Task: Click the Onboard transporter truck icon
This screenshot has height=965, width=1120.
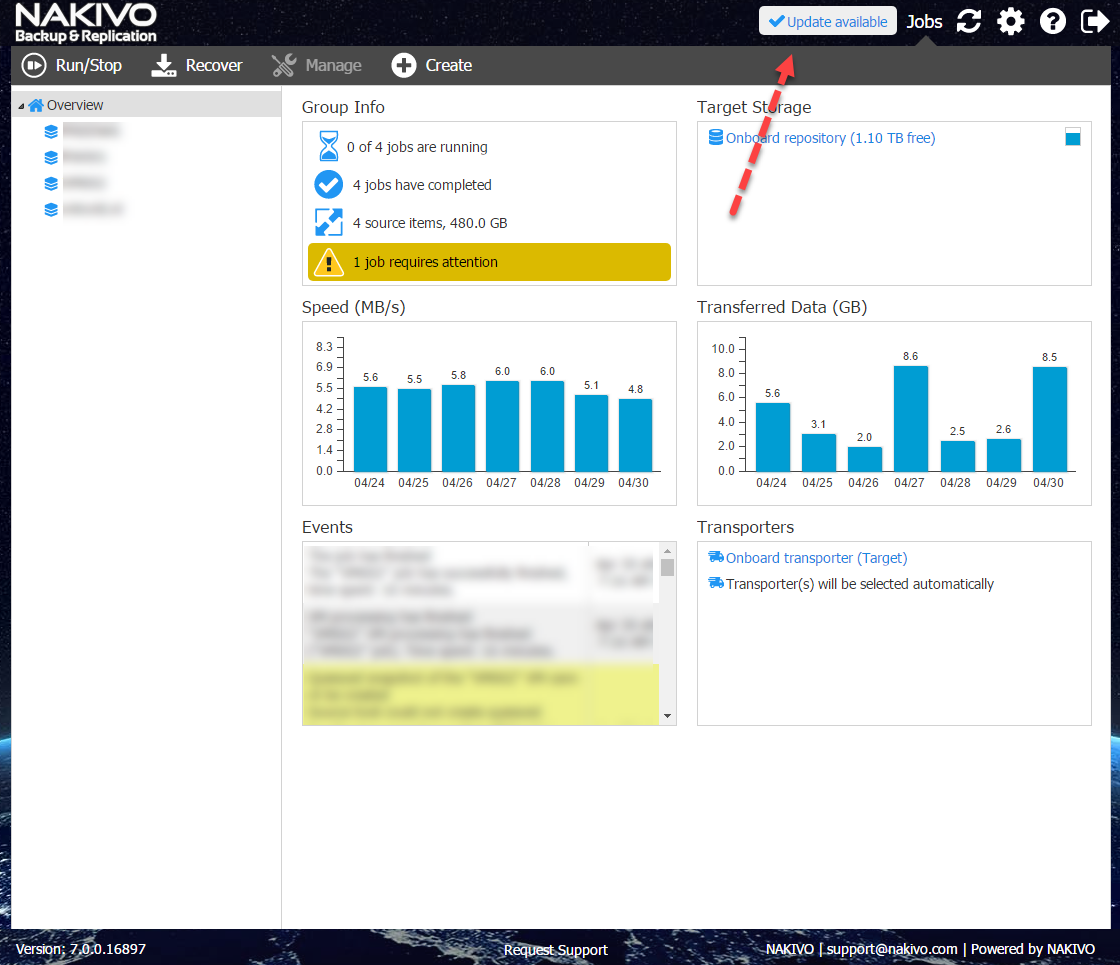Action: [716, 557]
